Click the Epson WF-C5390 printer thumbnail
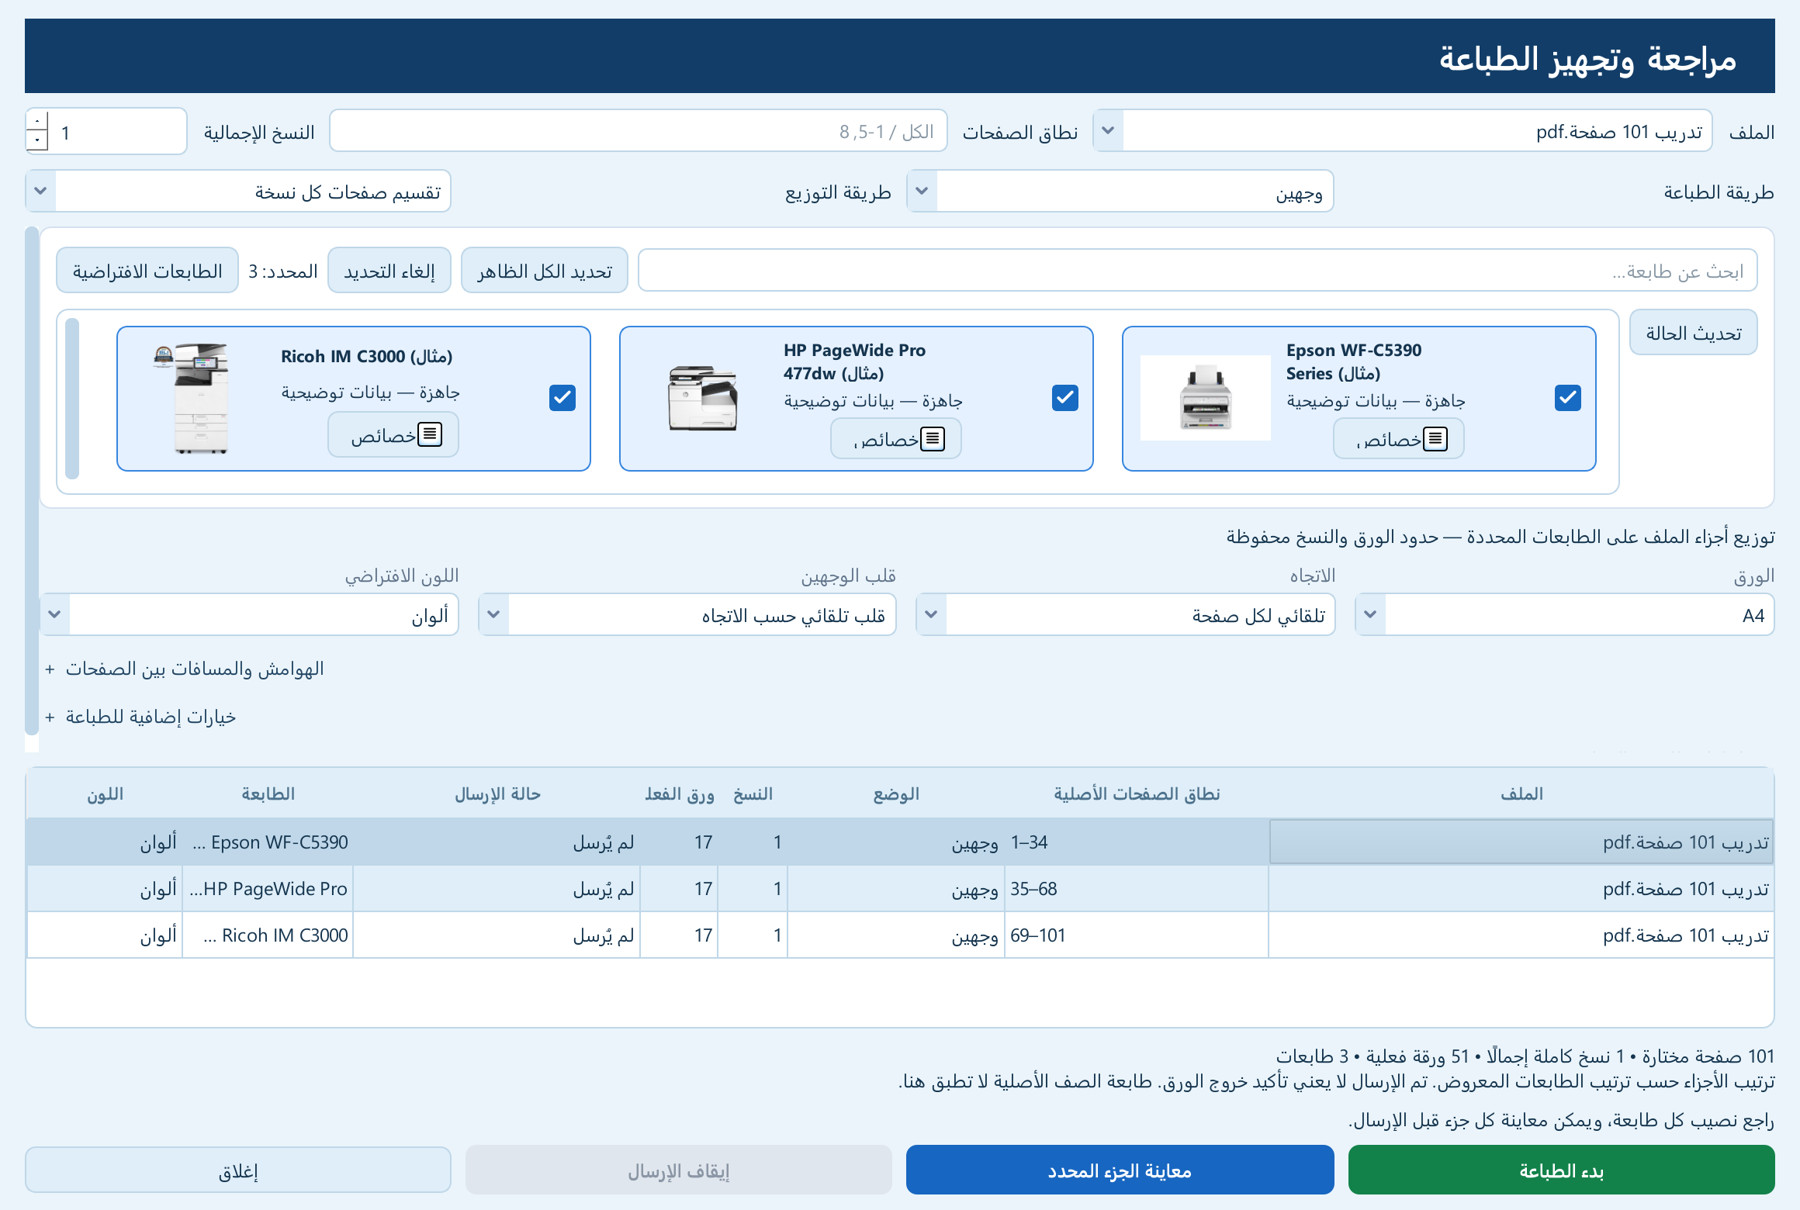The width and height of the screenshot is (1800, 1210). (1205, 398)
